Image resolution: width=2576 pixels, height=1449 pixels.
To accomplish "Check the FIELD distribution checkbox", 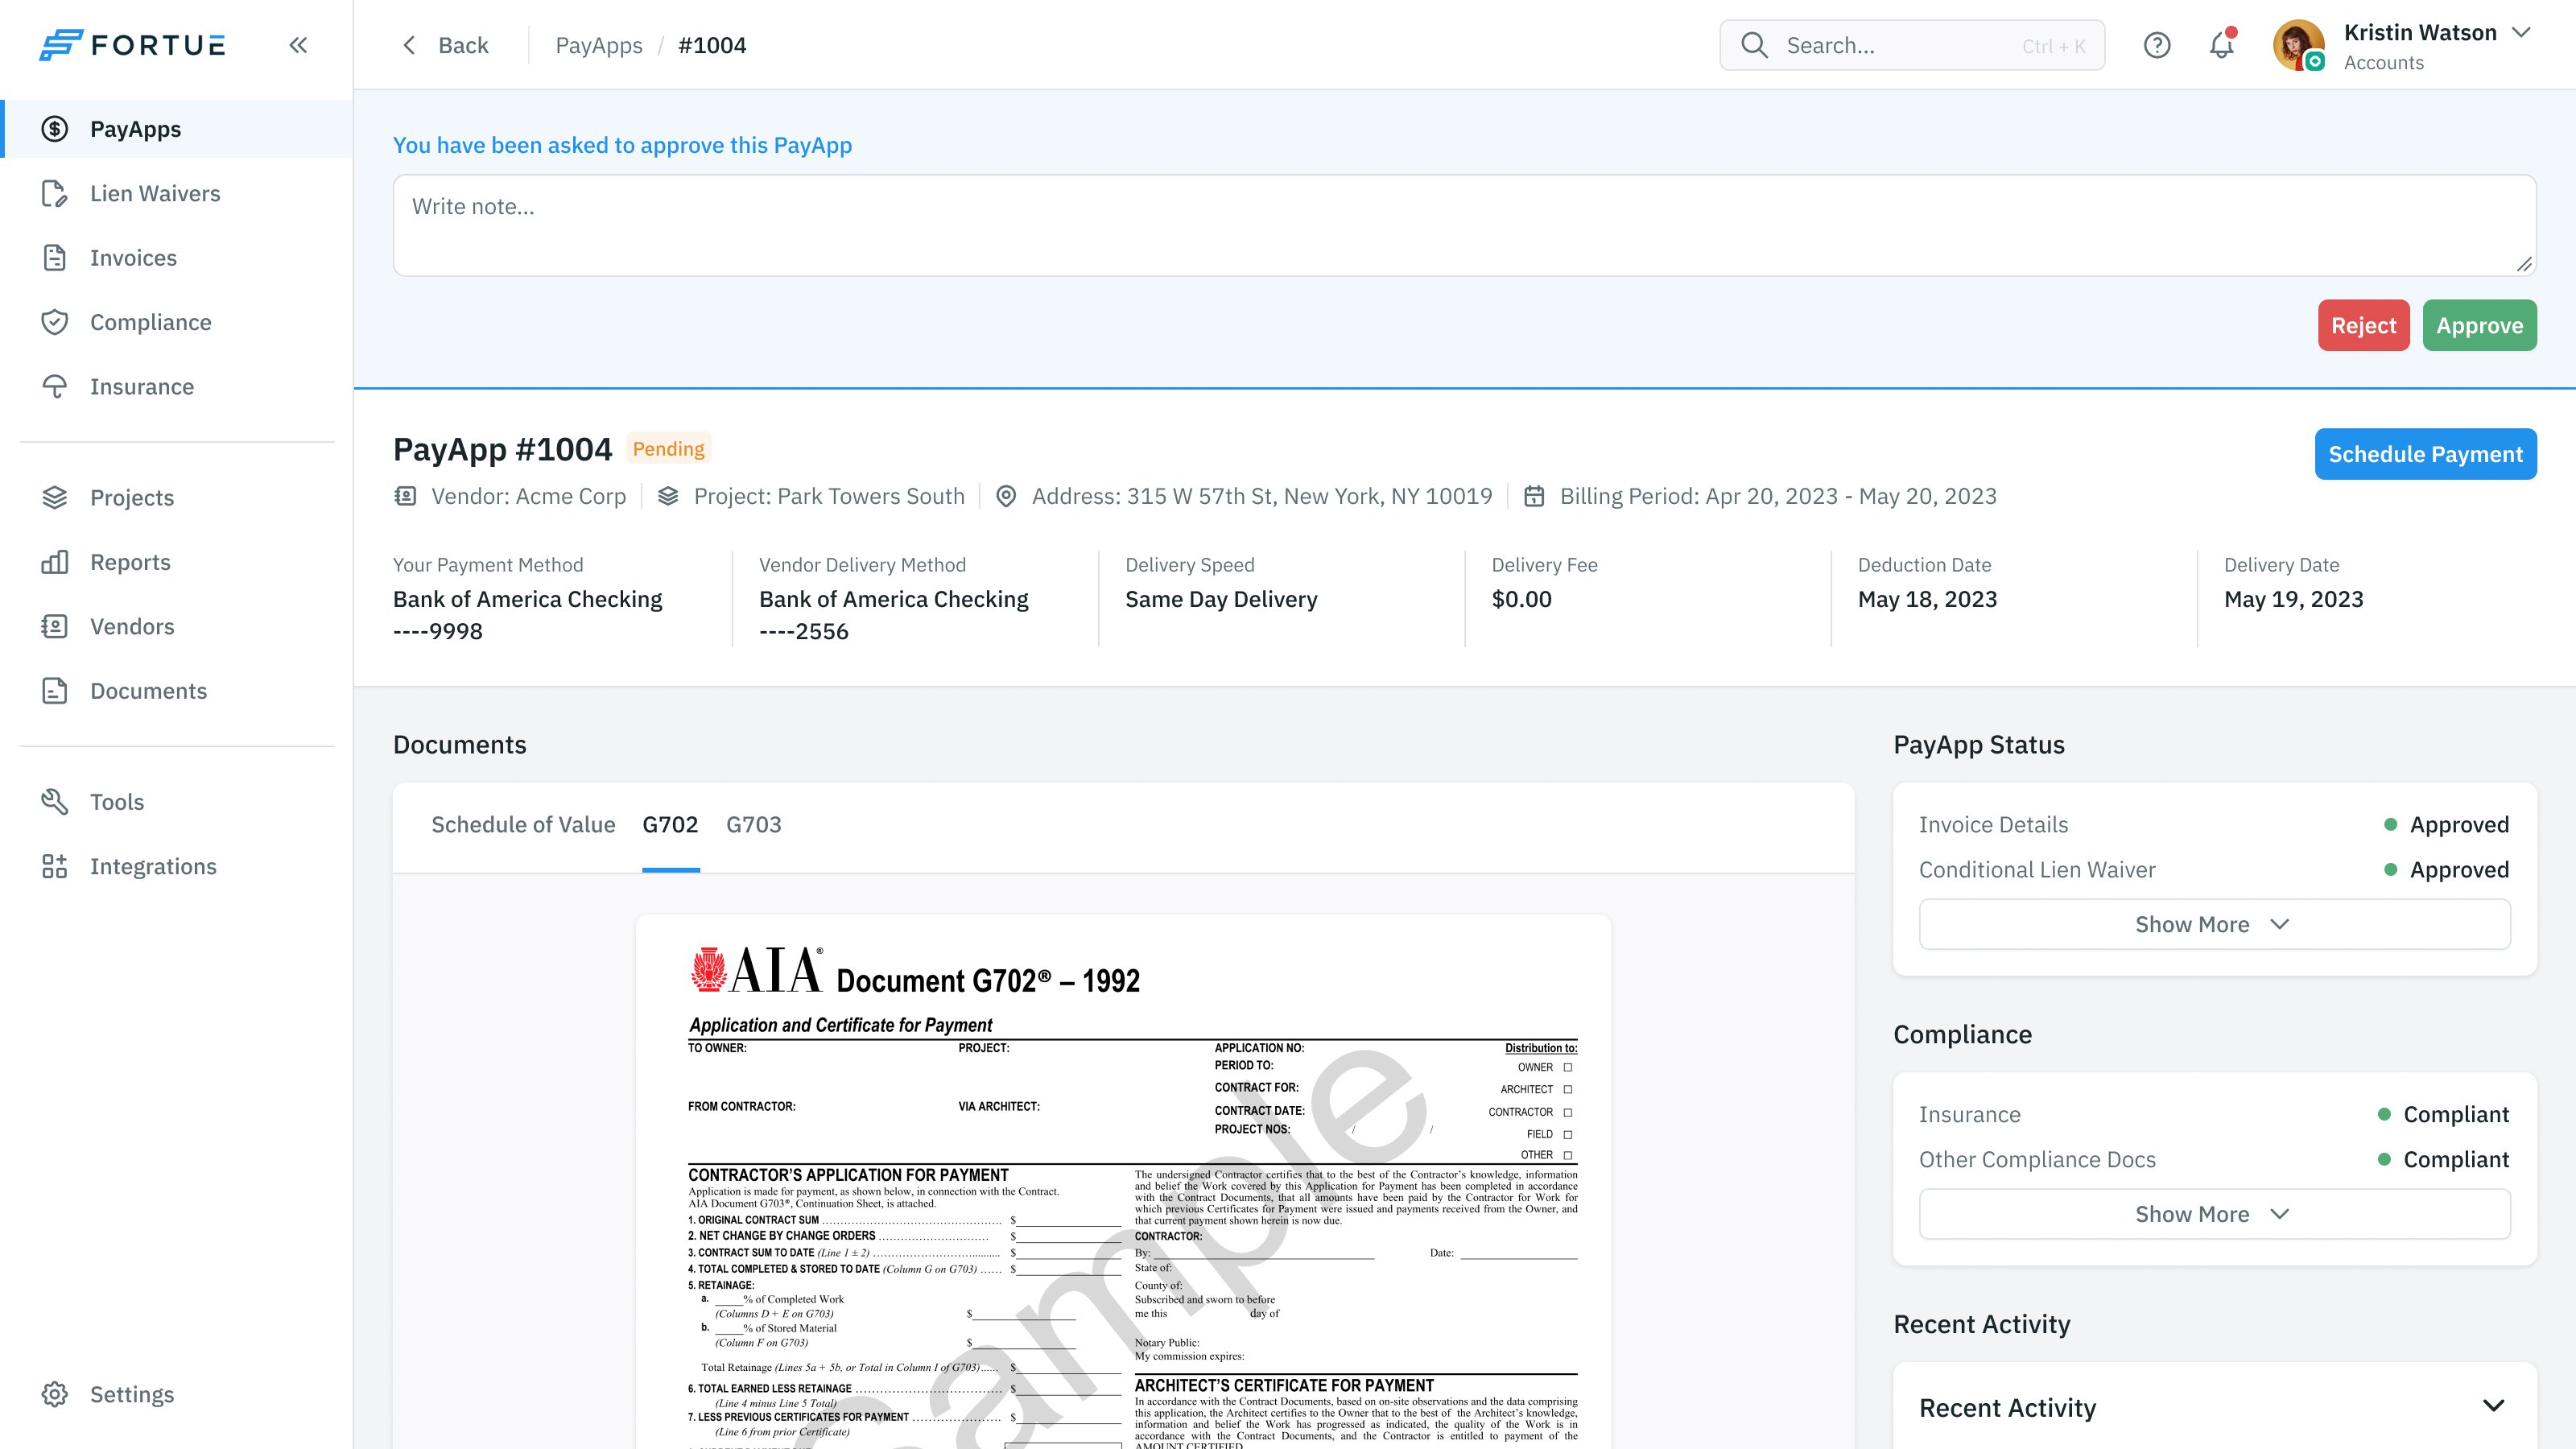I will pos(1568,1134).
